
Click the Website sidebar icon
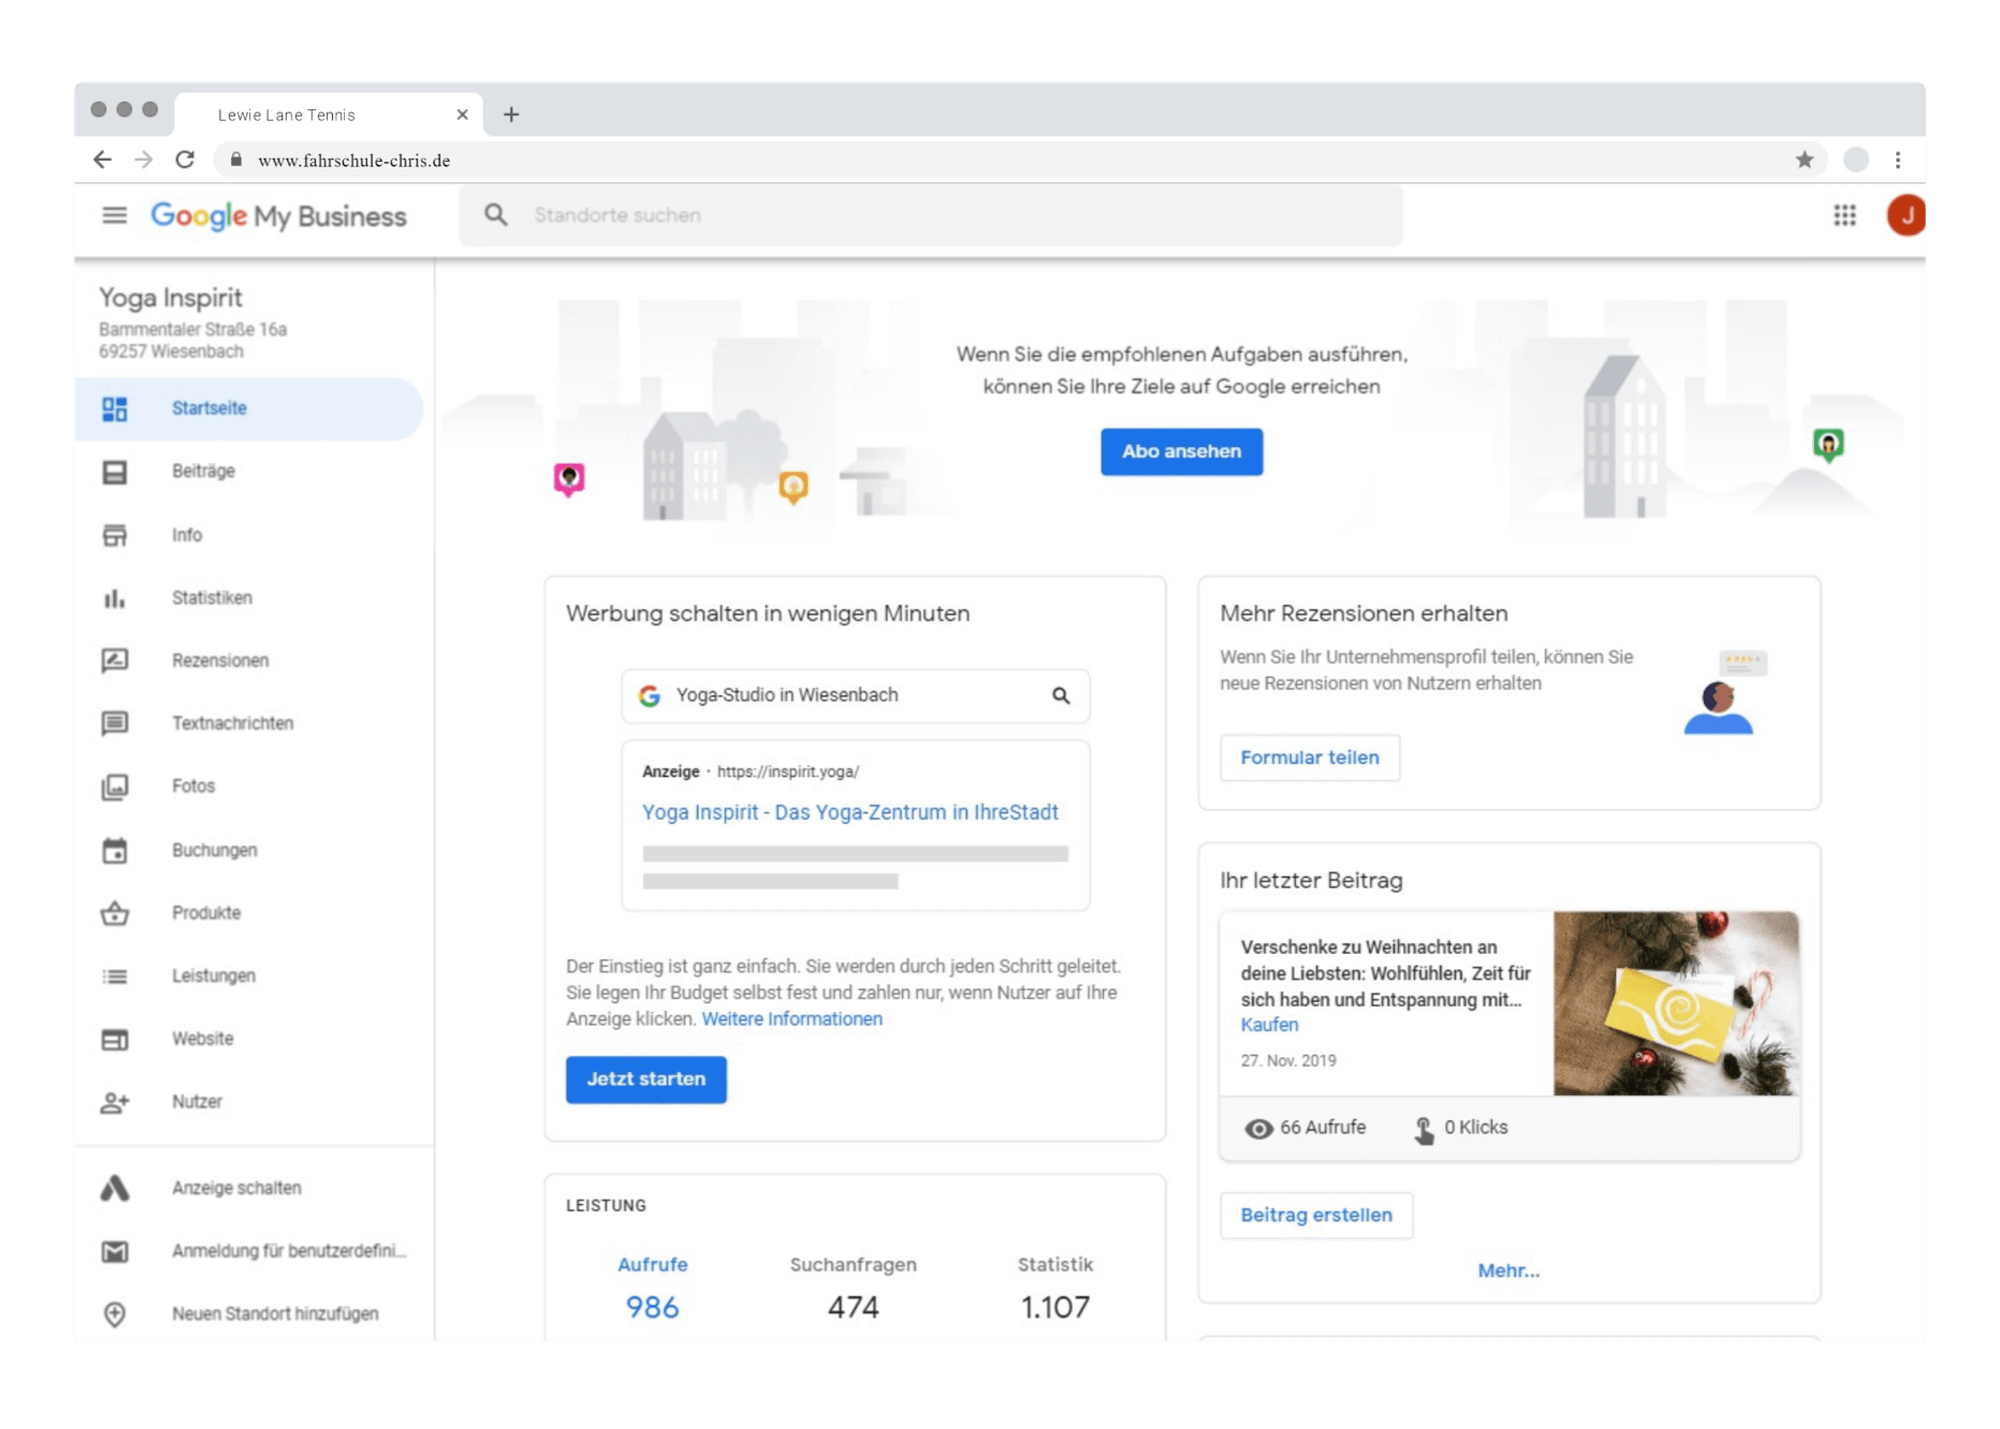tap(115, 1040)
